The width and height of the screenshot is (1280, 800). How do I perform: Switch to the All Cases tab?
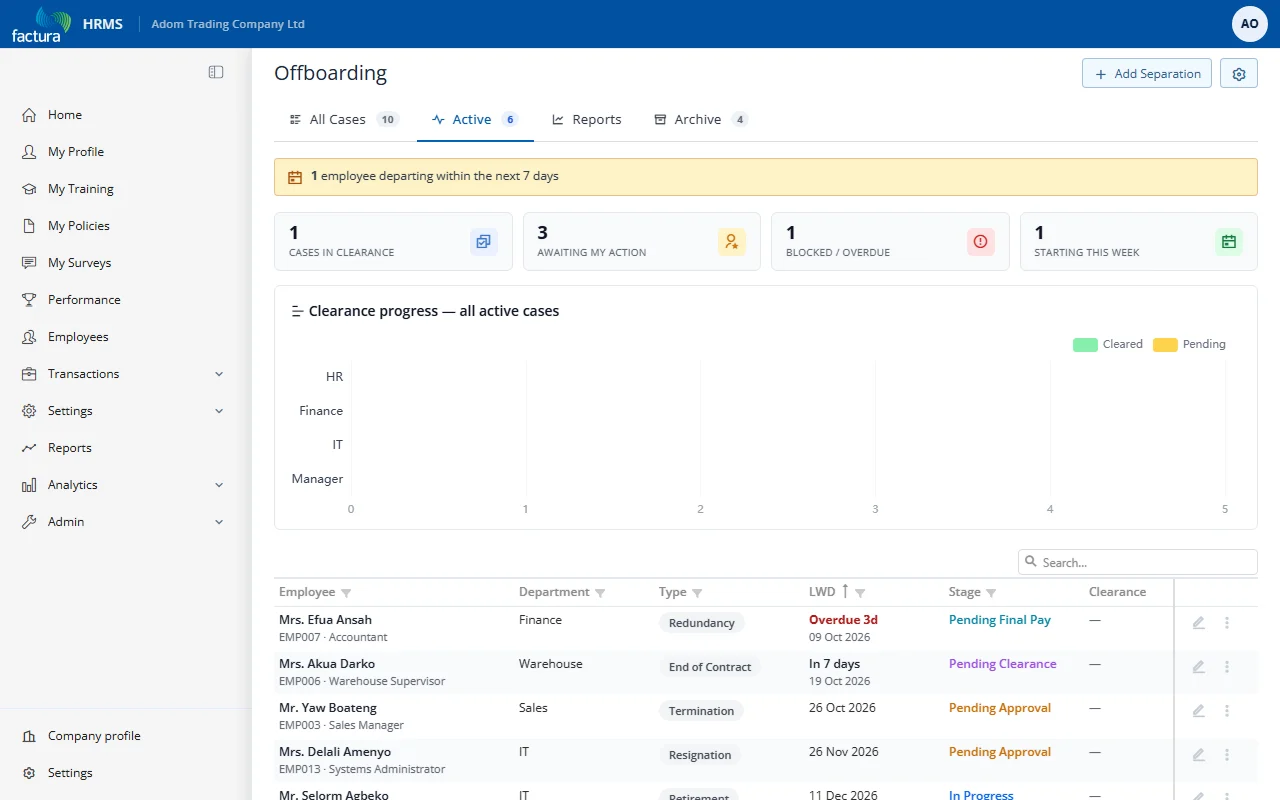pos(344,119)
